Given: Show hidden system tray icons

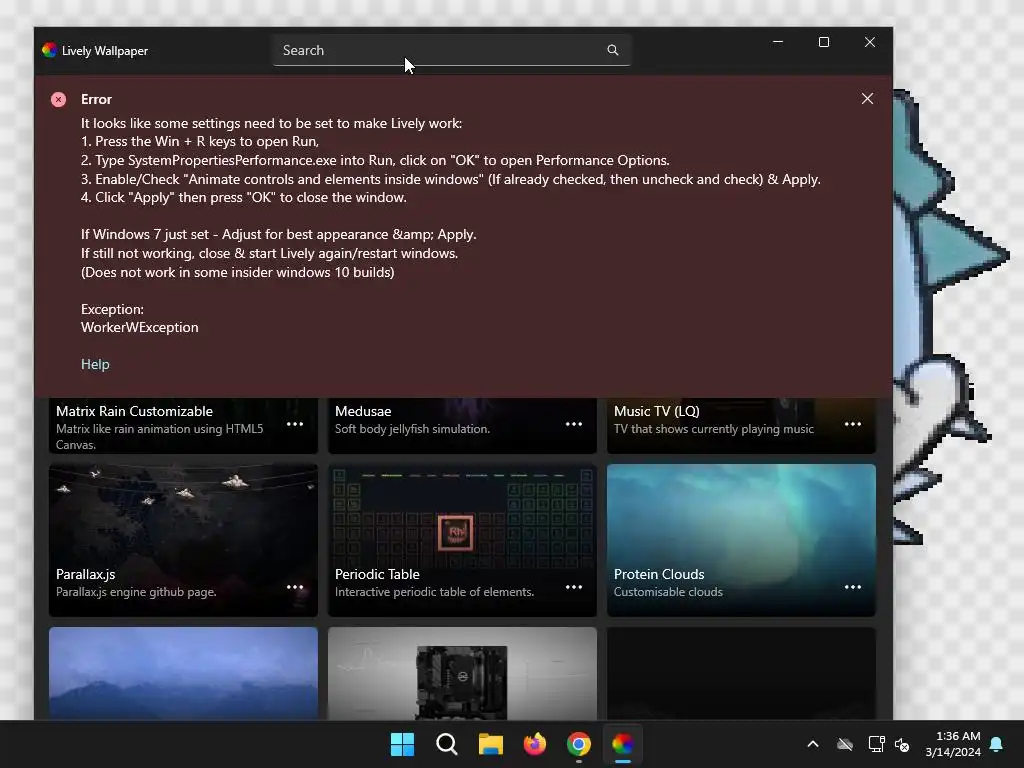Looking at the screenshot, I should (813, 744).
